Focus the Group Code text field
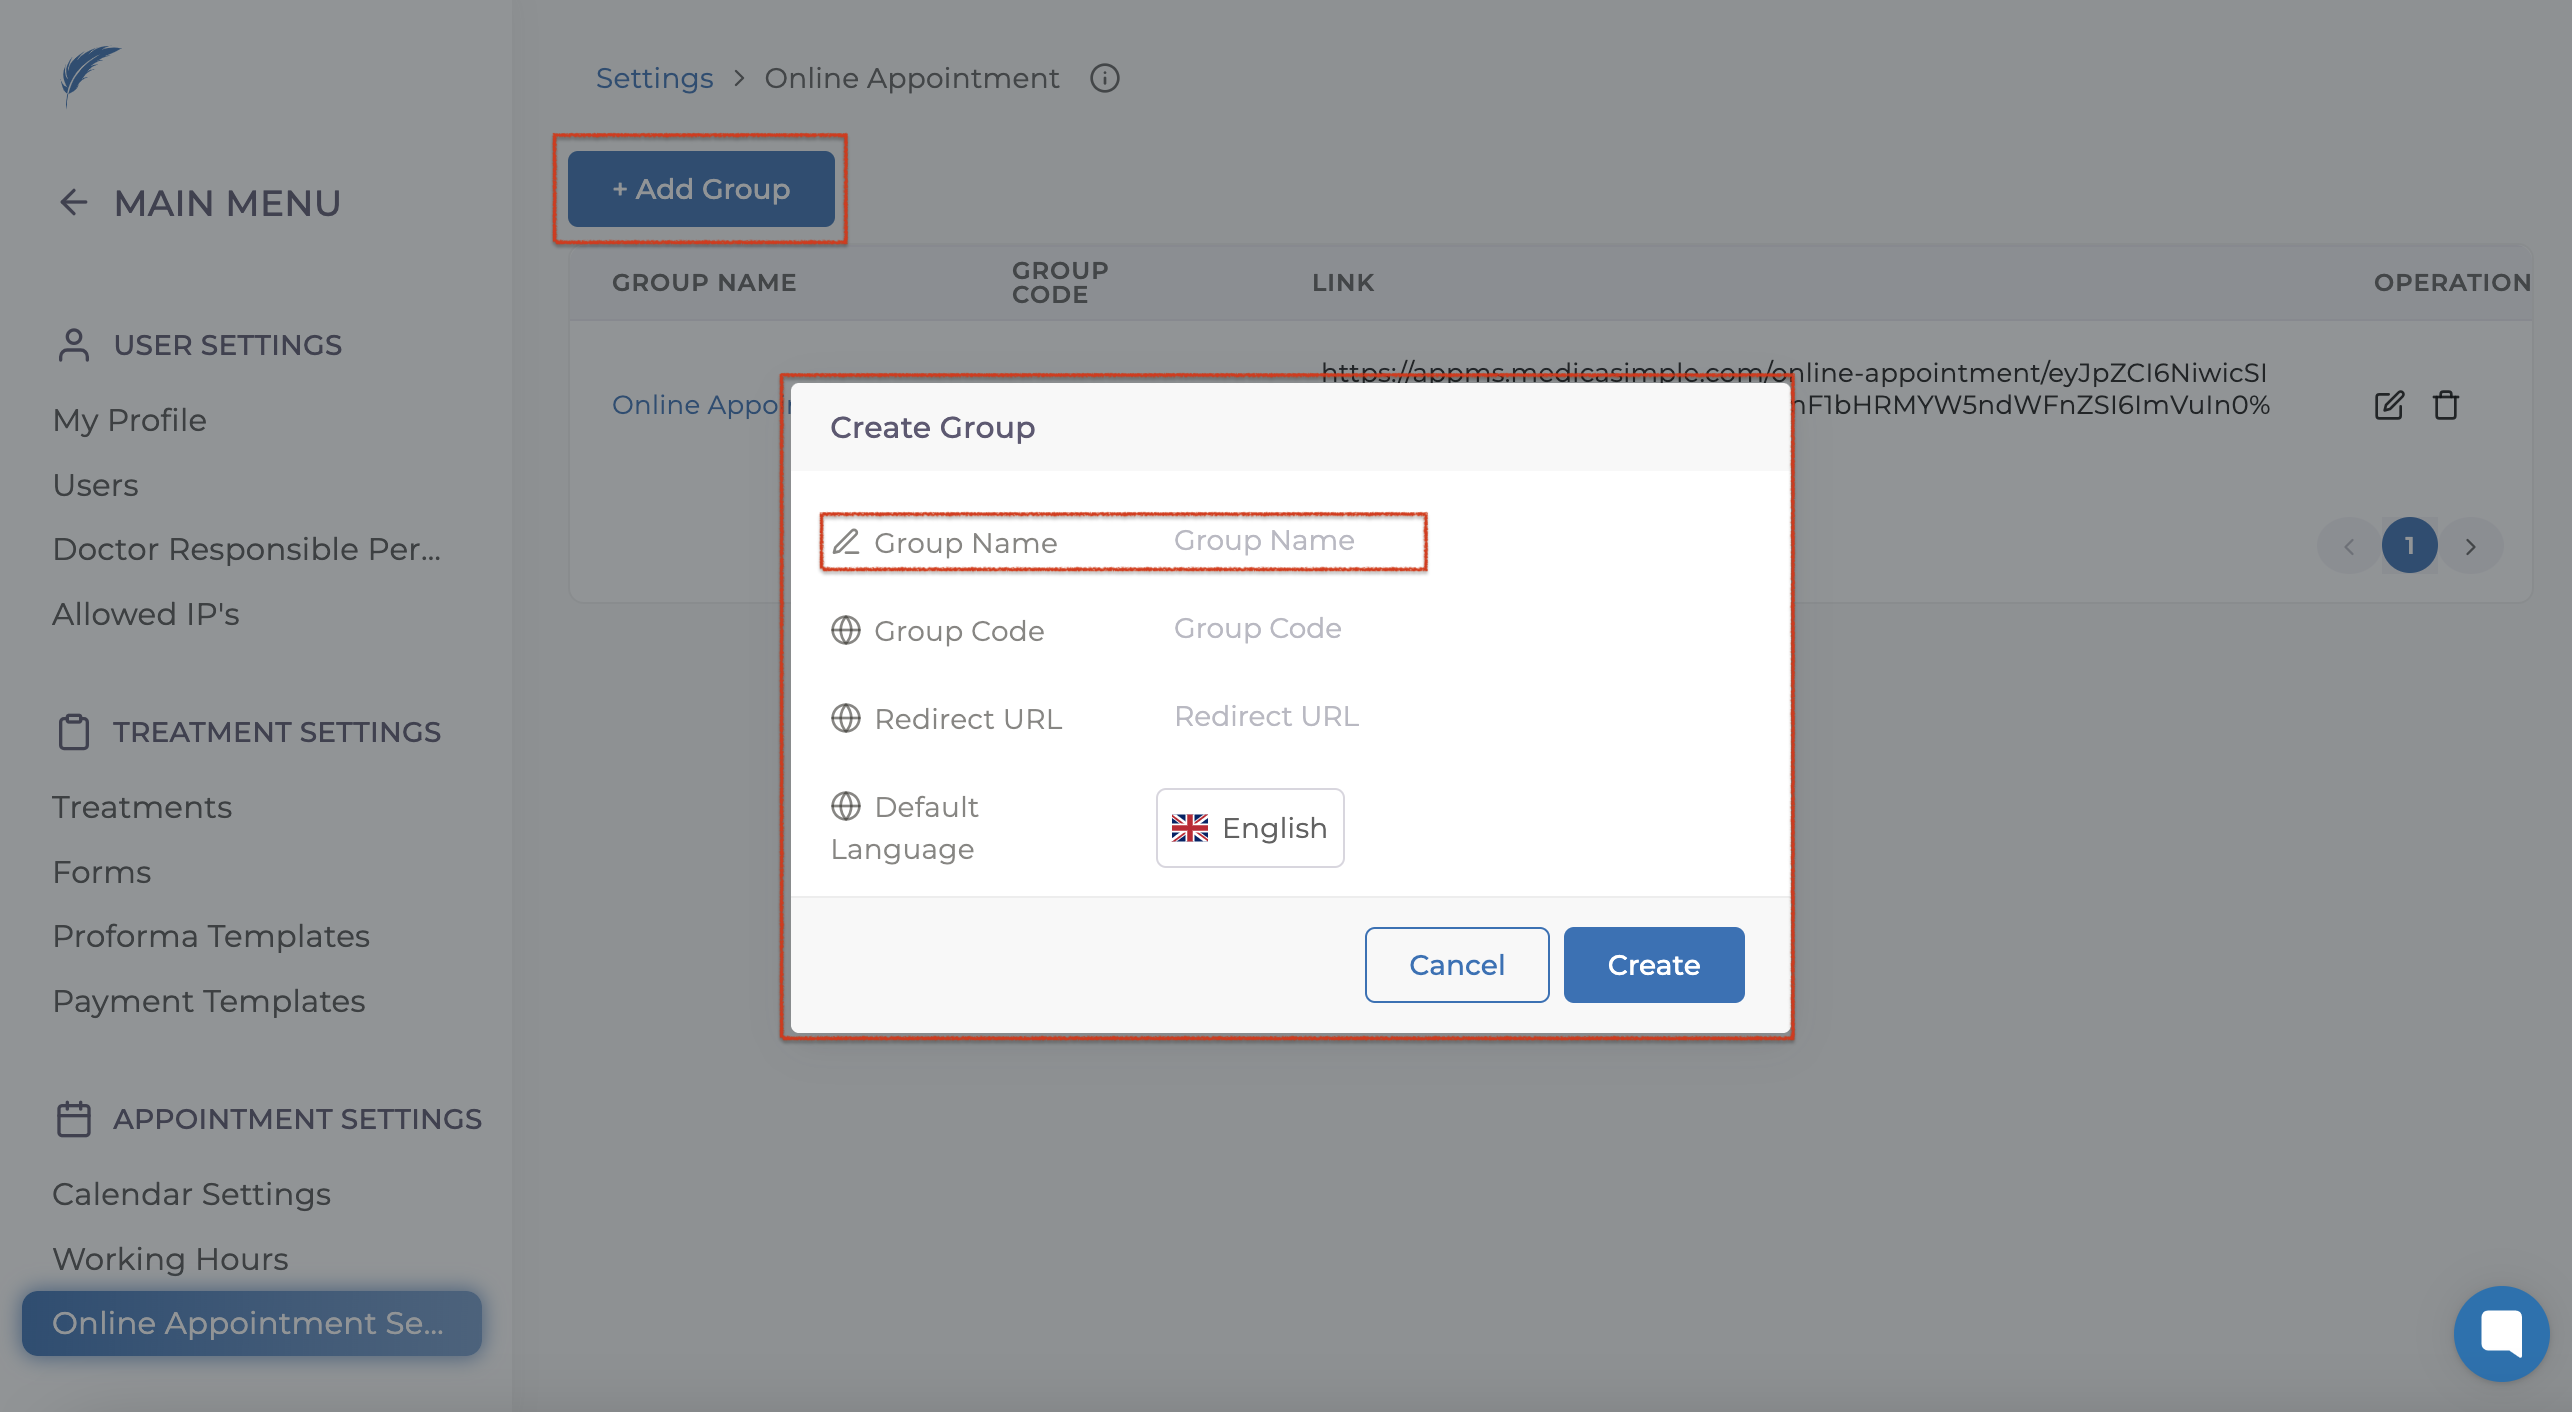Image resolution: width=2572 pixels, height=1412 pixels. pos(1290,629)
